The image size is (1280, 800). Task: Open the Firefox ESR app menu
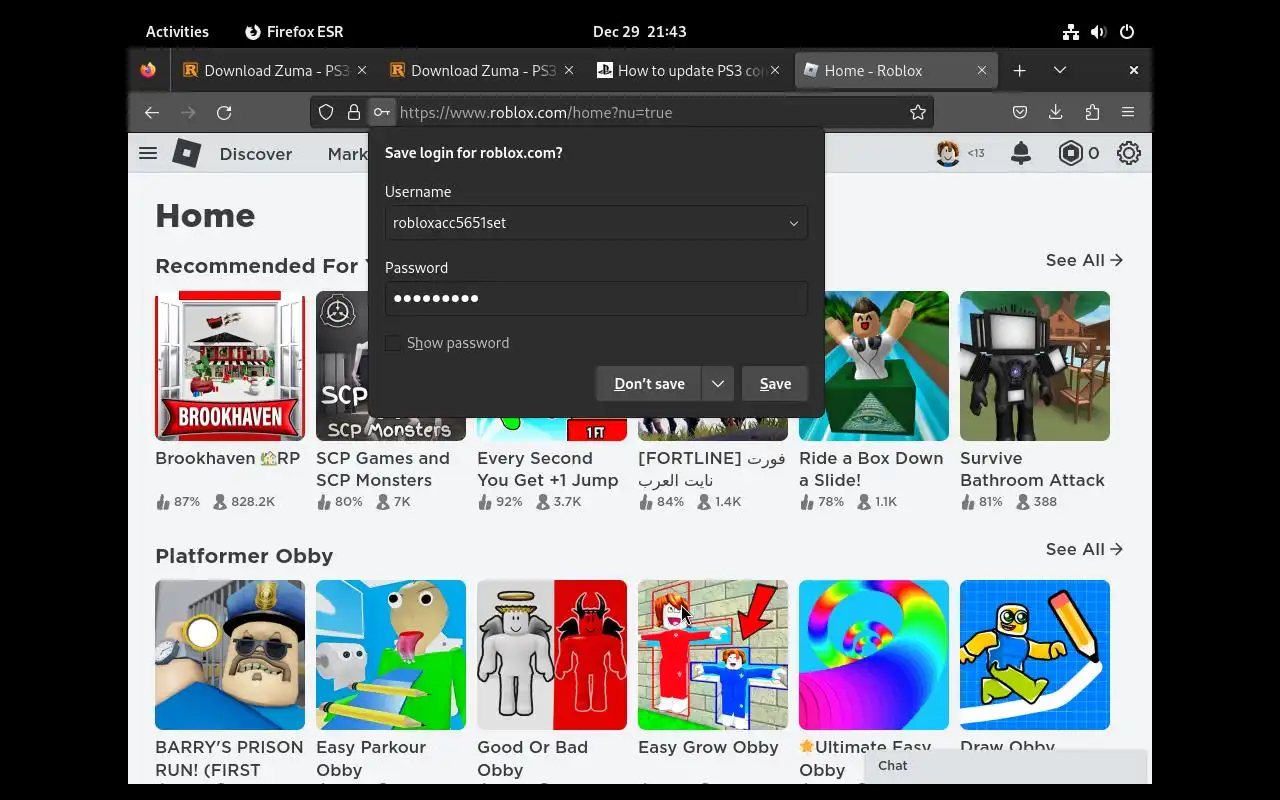[294, 32]
